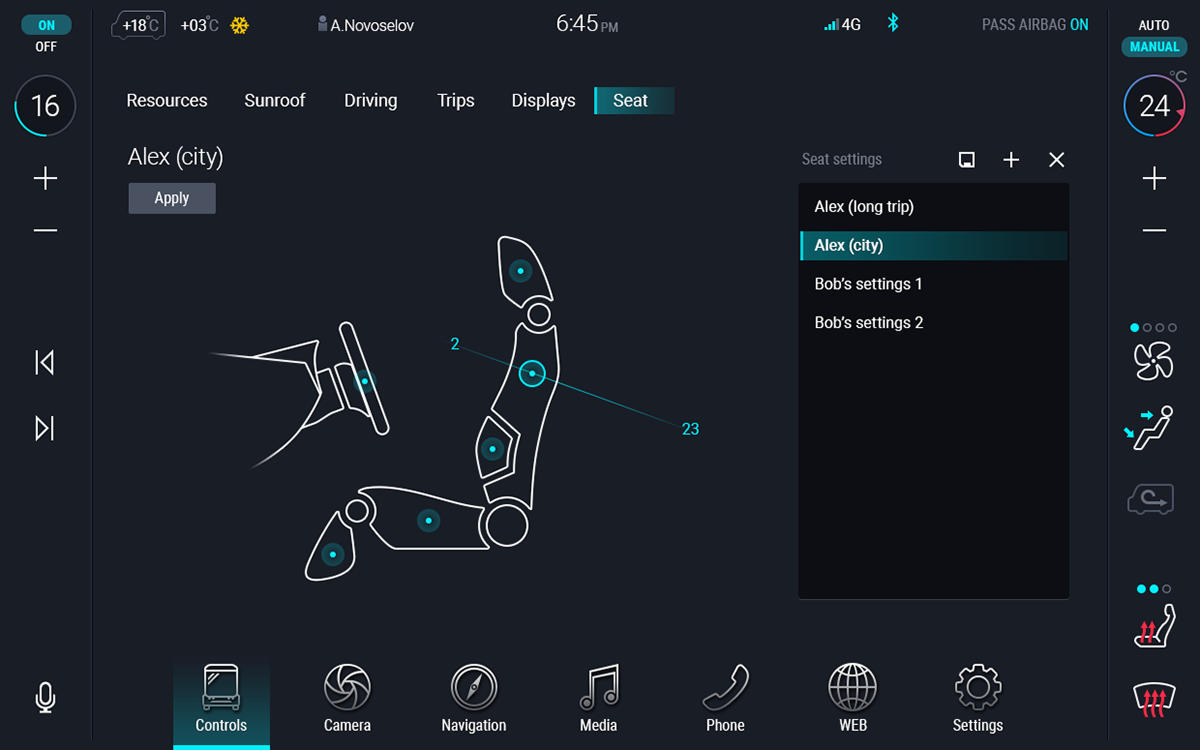Switch to the Sunroof tab

(275, 100)
